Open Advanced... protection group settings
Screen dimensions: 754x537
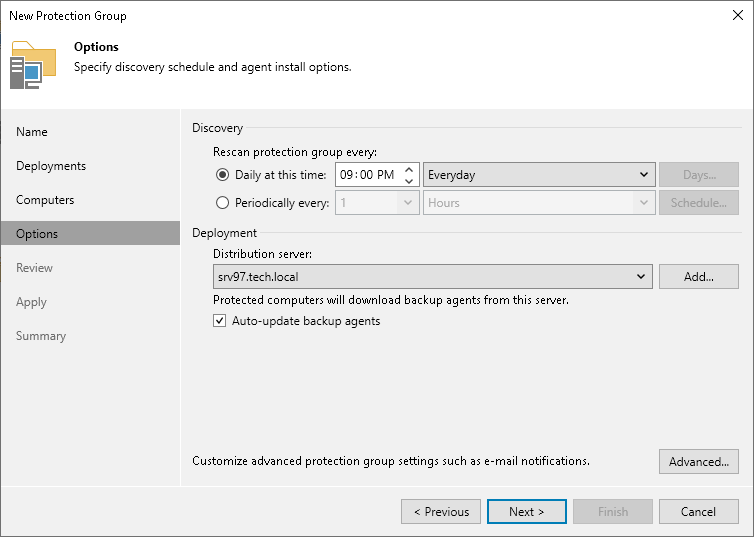[699, 462]
